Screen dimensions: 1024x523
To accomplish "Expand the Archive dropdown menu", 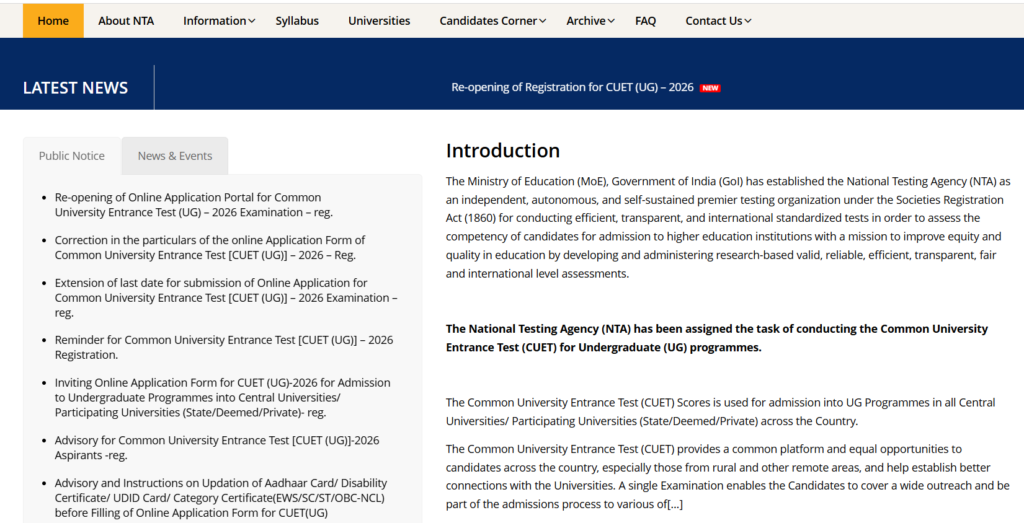I will pyautogui.click(x=590, y=21).
